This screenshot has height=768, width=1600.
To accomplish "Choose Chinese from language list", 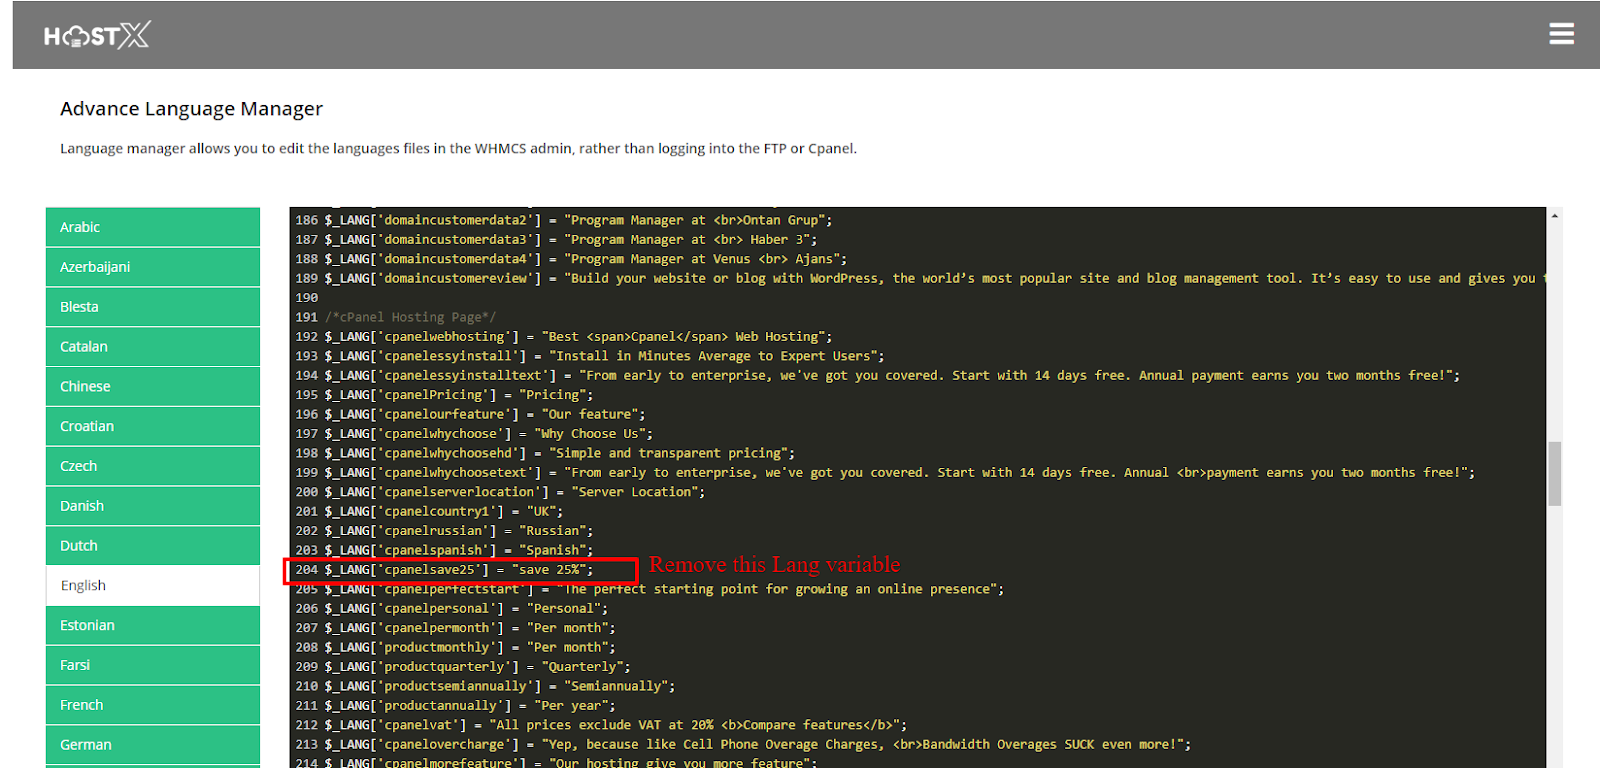I will (x=153, y=387).
